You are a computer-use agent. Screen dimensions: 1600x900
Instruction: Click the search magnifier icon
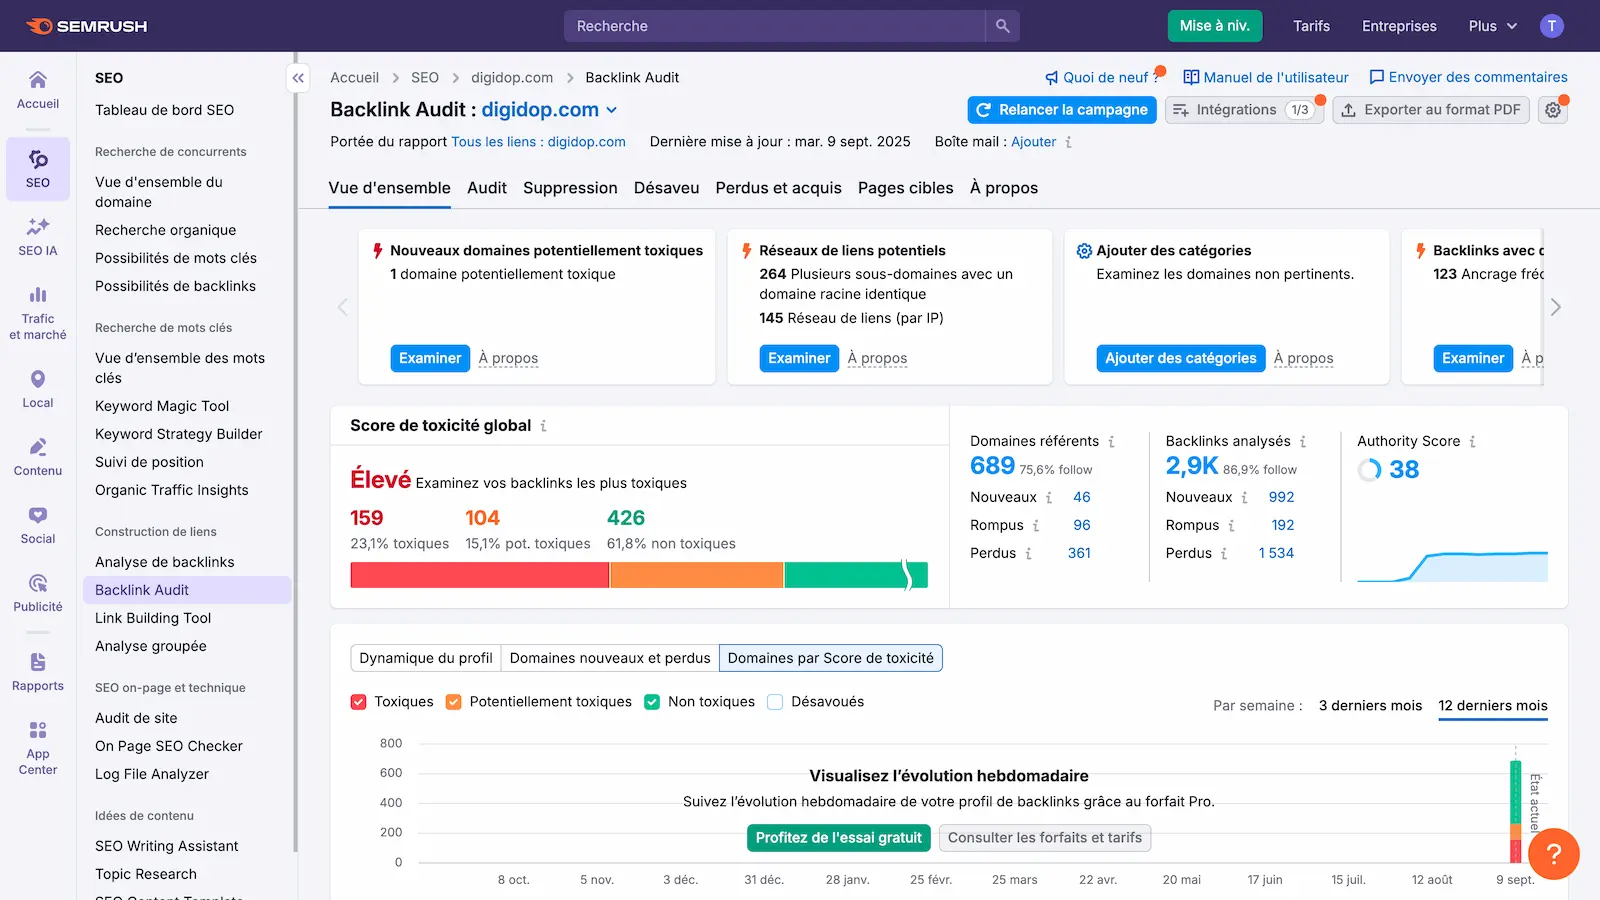coord(1002,26)
